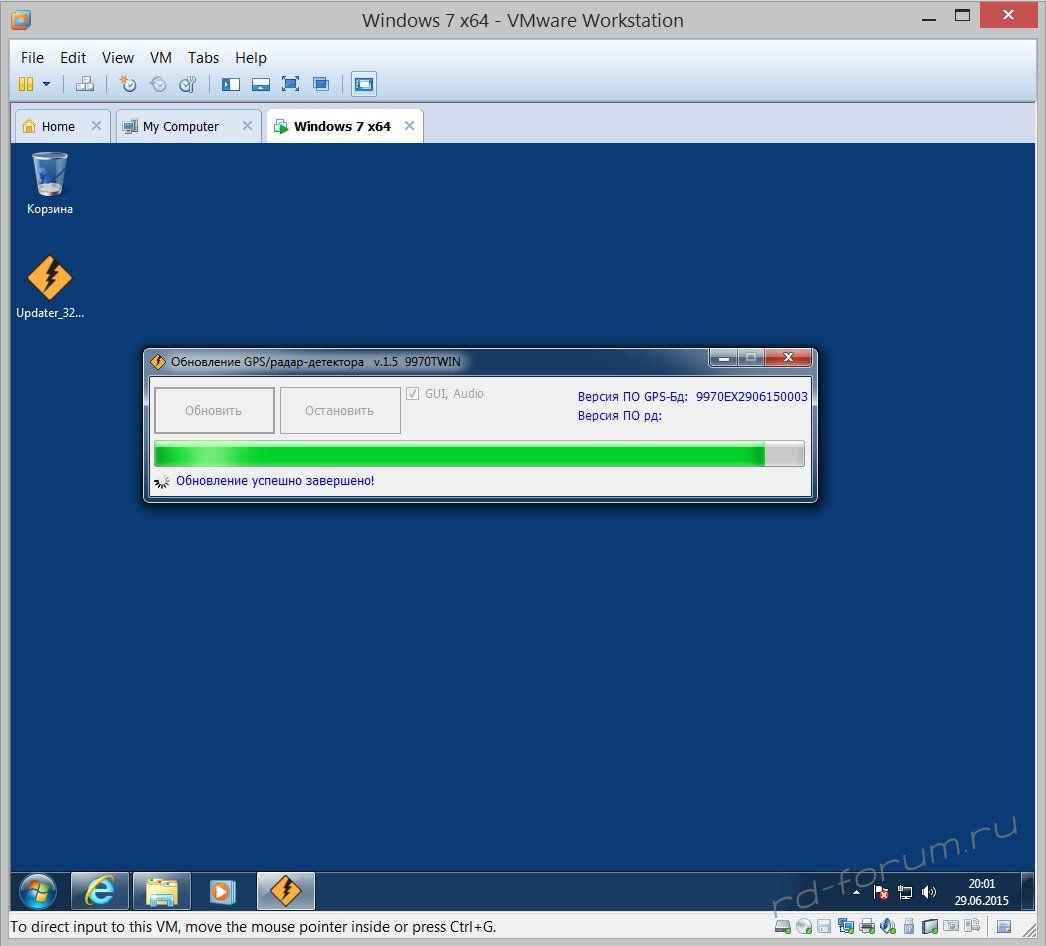Click the message log icon in VMware status bar

pyautogui.click(x=1004, y=927)
